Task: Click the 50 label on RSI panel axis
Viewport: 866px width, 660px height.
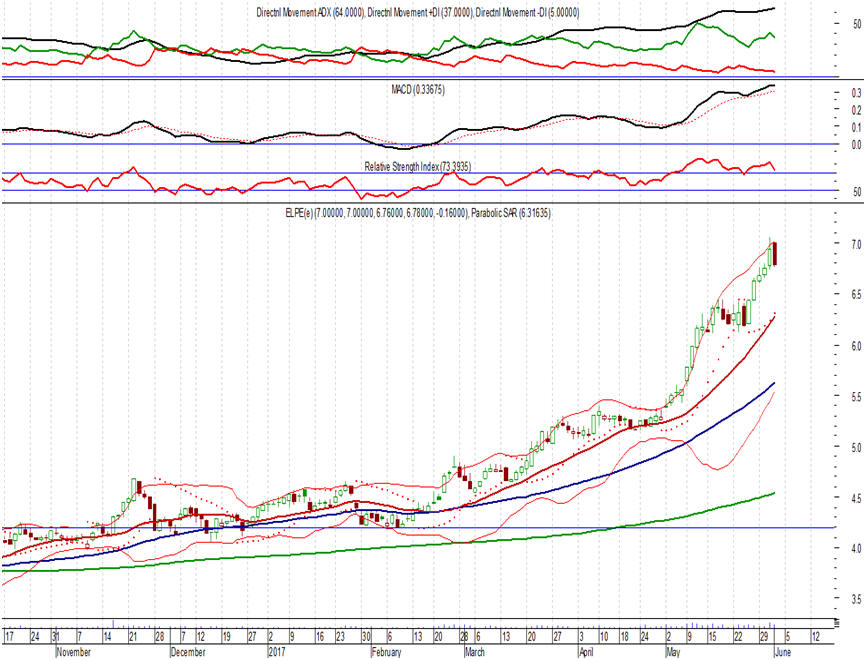Action: click(857, 192)
